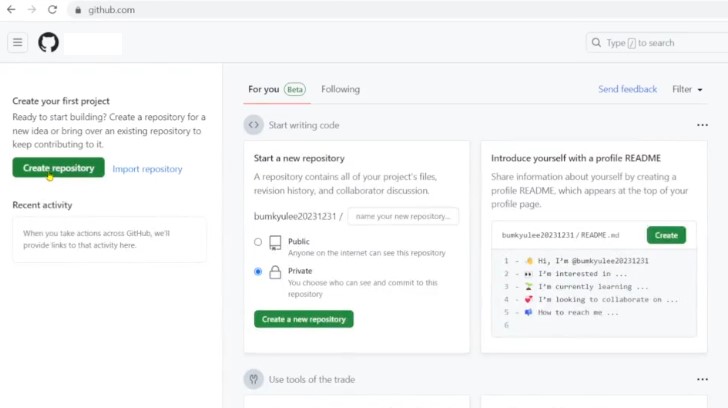Switch to the For you tab
This screenshot has height=408, width=728.
(x=277, y=89)
